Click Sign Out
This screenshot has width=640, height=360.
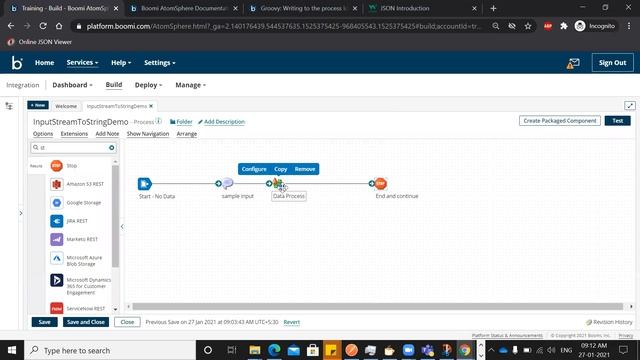pyautogui.click(x=612, y=63)
